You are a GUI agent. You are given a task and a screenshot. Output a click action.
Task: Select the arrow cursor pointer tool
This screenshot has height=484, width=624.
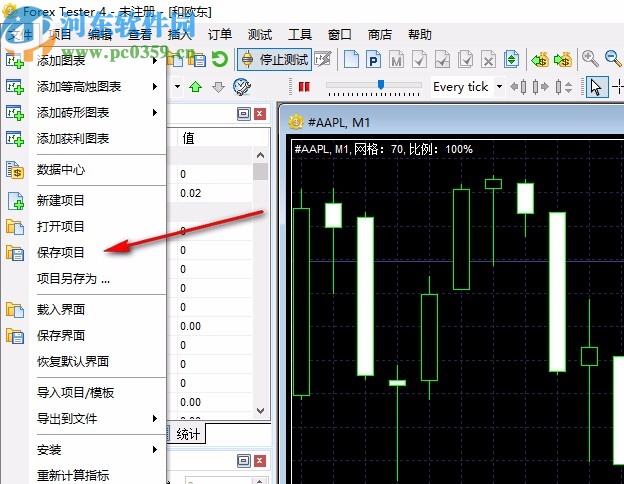pyautogui.click(x=596, y=86)
